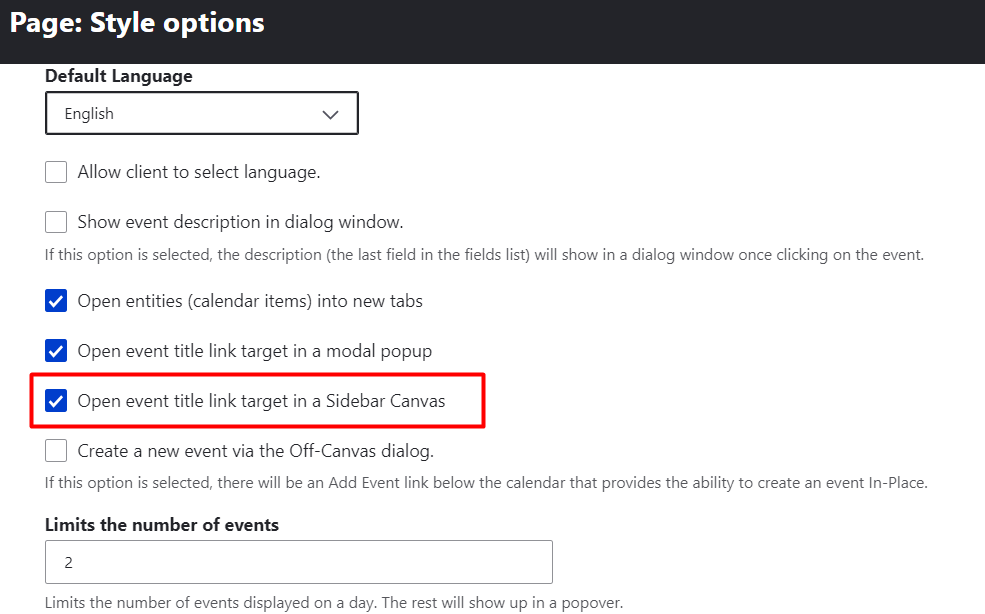Click the description text about the popover limit
Image resolution: width=985 pixels, height=614 pixels.
pos(333,602)
